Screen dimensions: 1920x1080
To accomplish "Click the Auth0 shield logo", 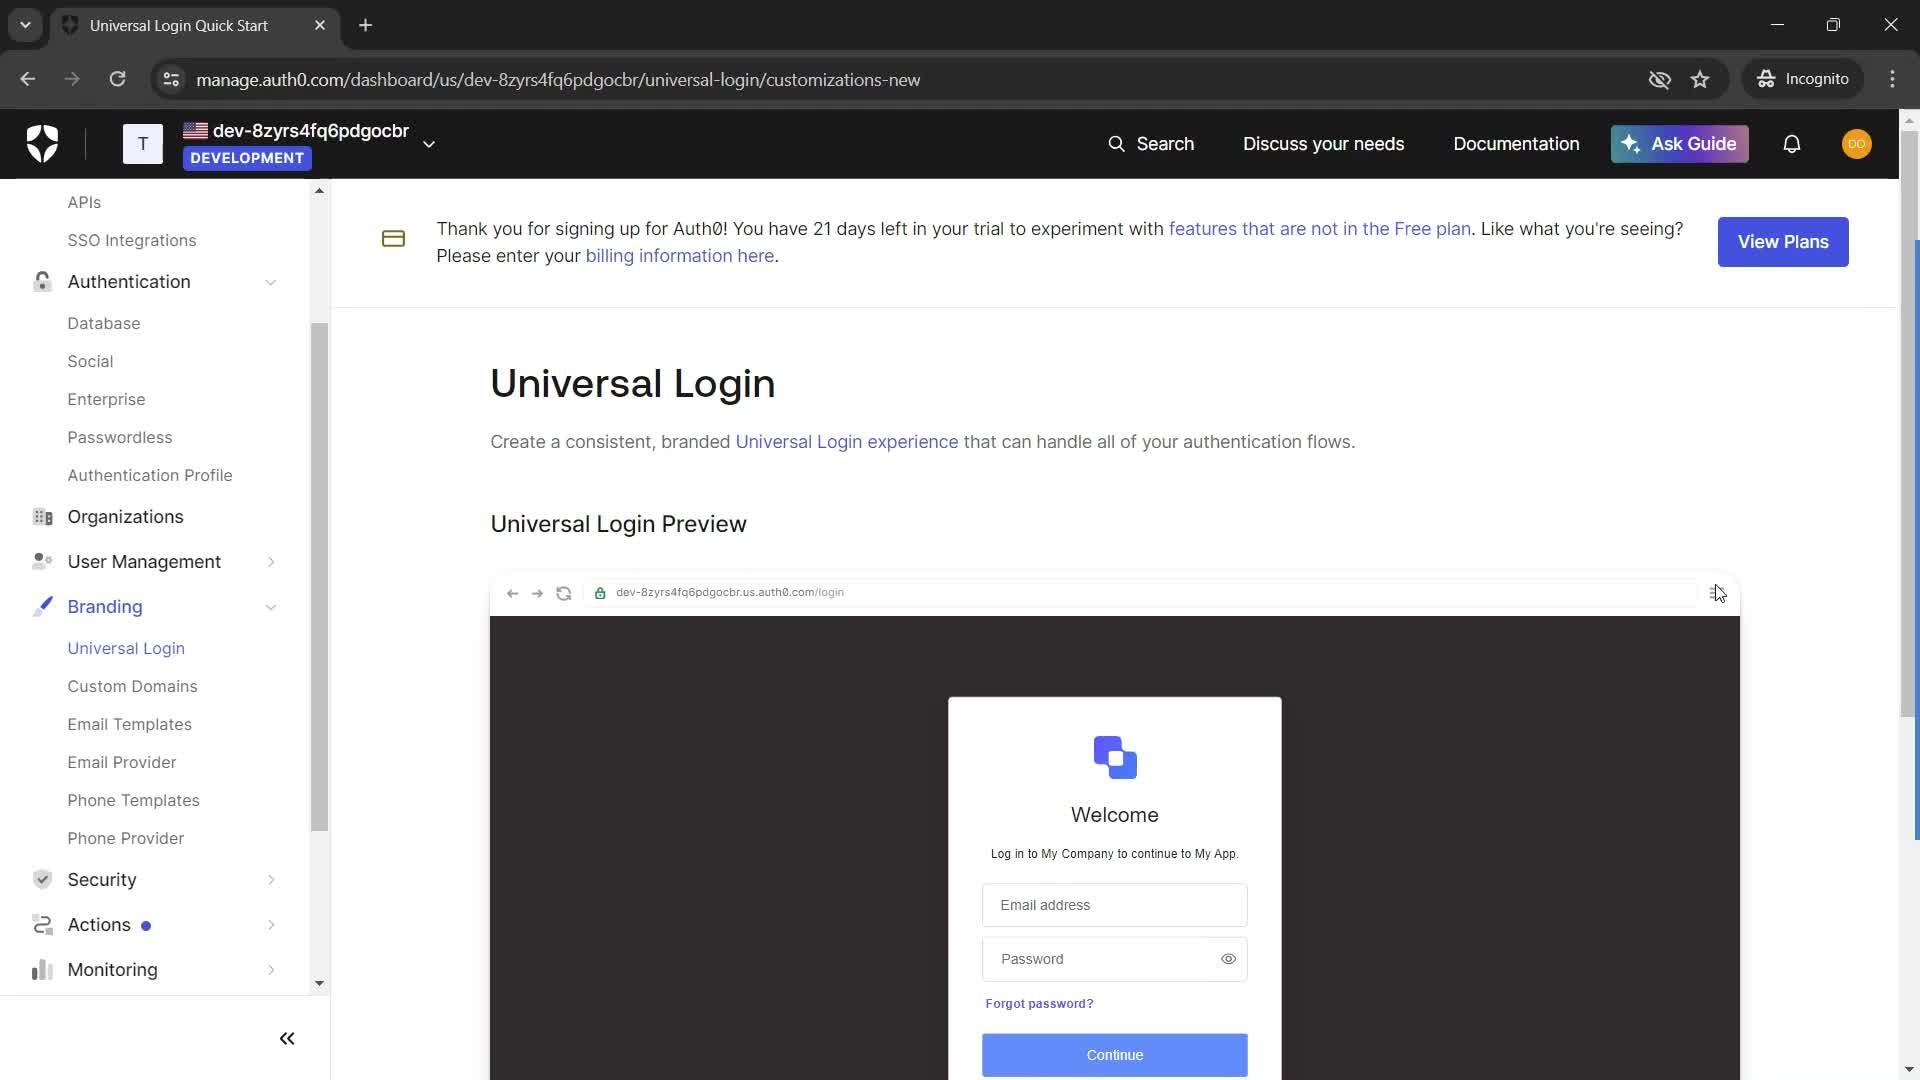I will tap(42, 144).
